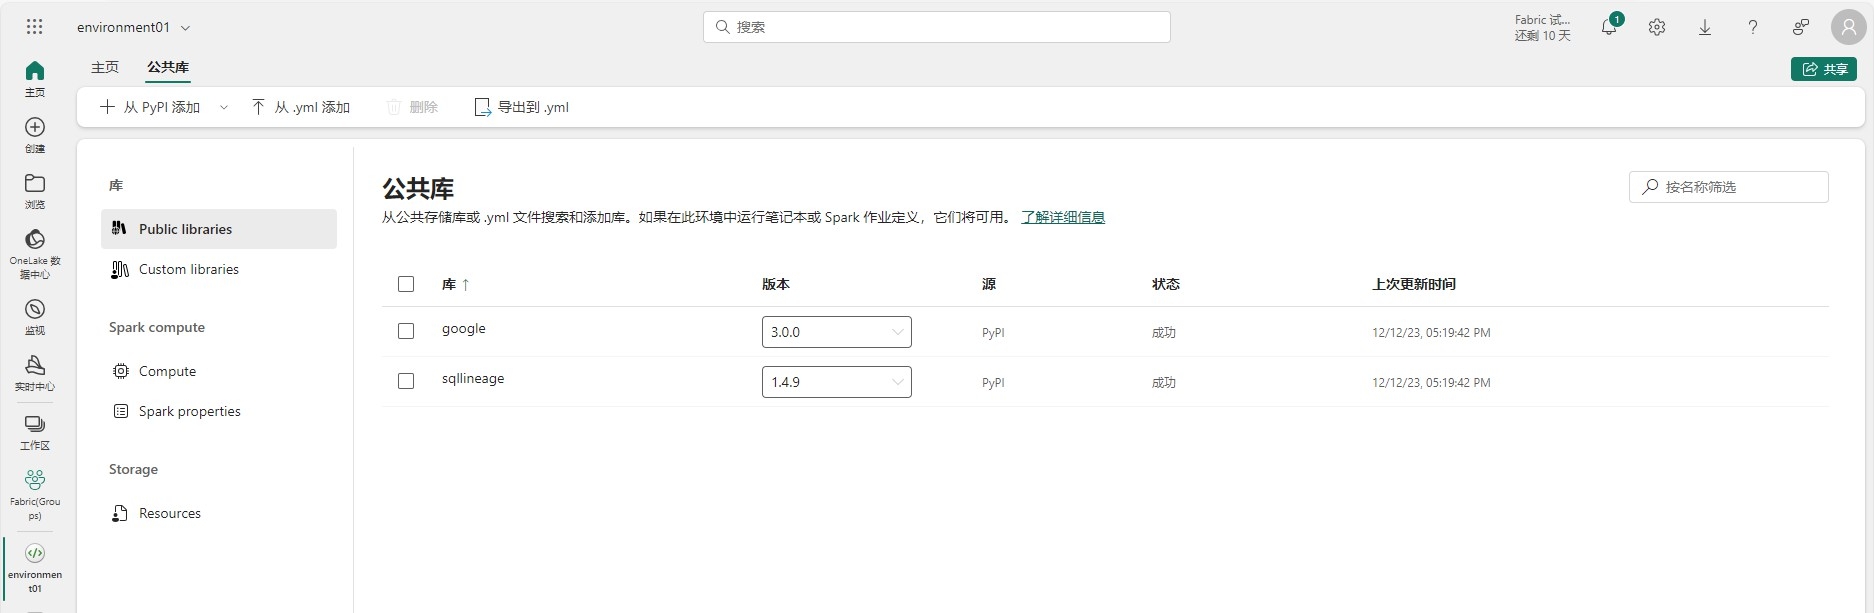This screenshot has width=1874, height=613.
Task: Toggle the select-all checkbox in header
Action: tap(406, 284)
